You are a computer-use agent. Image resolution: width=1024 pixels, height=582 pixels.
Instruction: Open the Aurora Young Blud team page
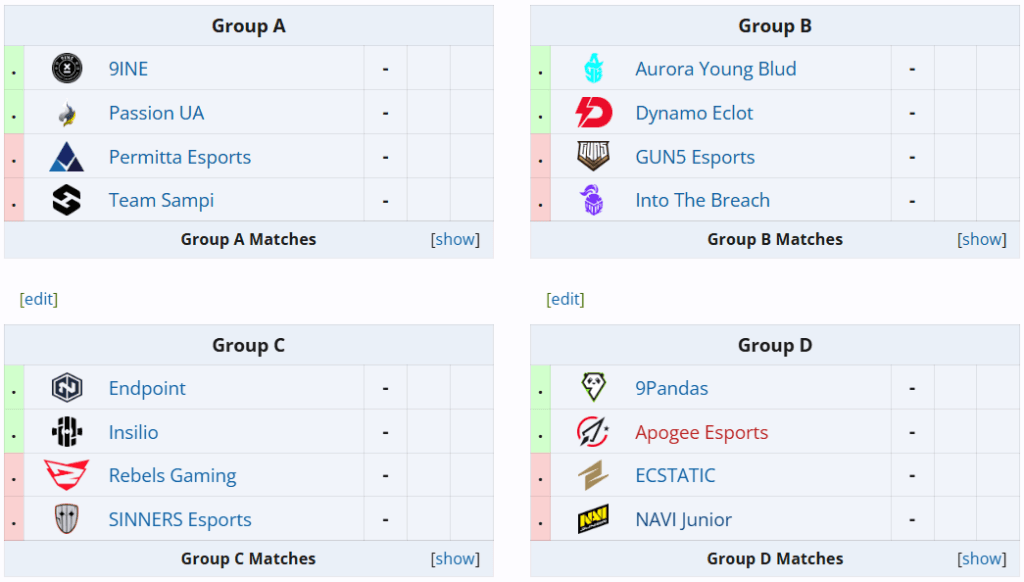[716, 69]
